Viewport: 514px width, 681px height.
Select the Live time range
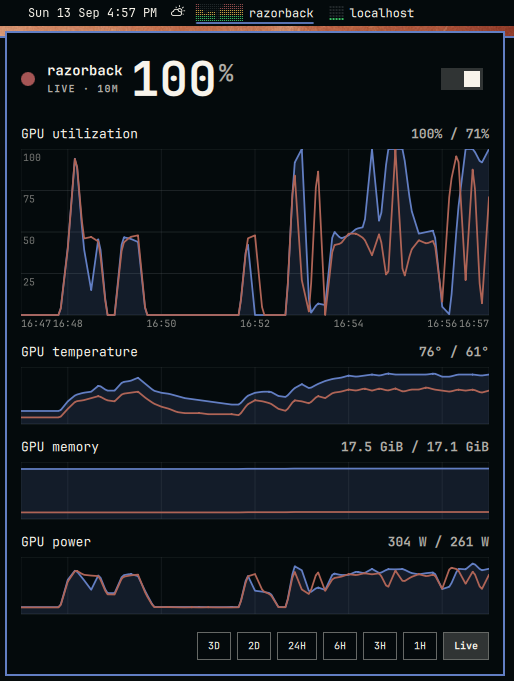(466, 646)
